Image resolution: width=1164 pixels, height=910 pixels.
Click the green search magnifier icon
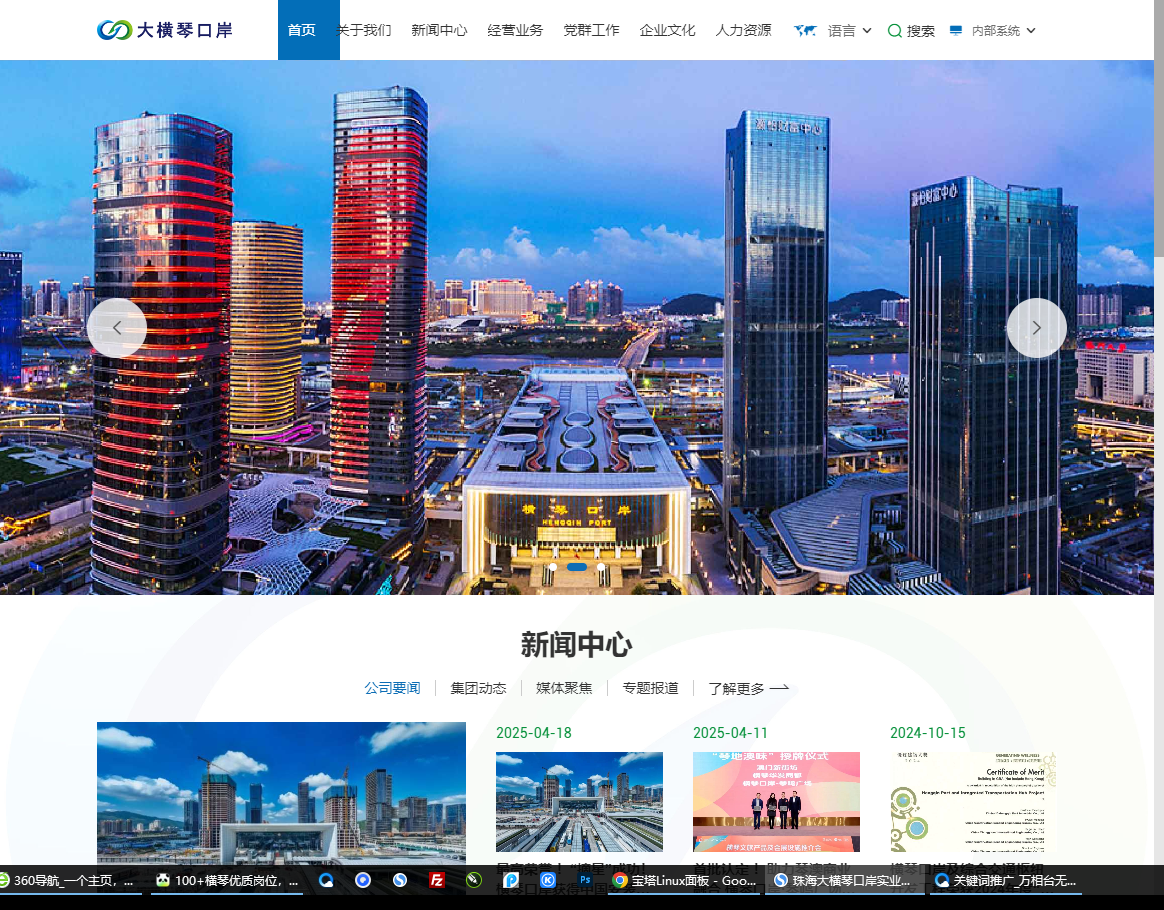[894, 31]
